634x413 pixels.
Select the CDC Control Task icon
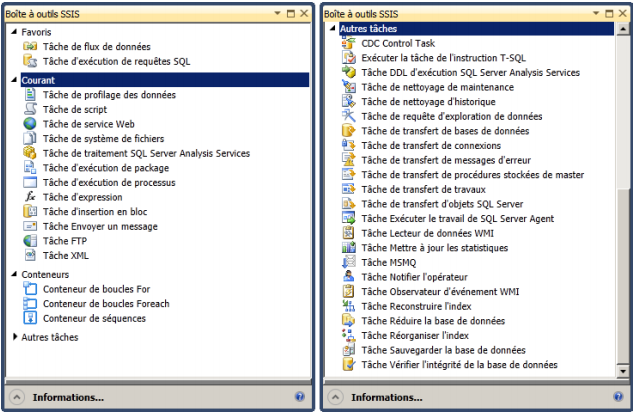coord(349,44)
